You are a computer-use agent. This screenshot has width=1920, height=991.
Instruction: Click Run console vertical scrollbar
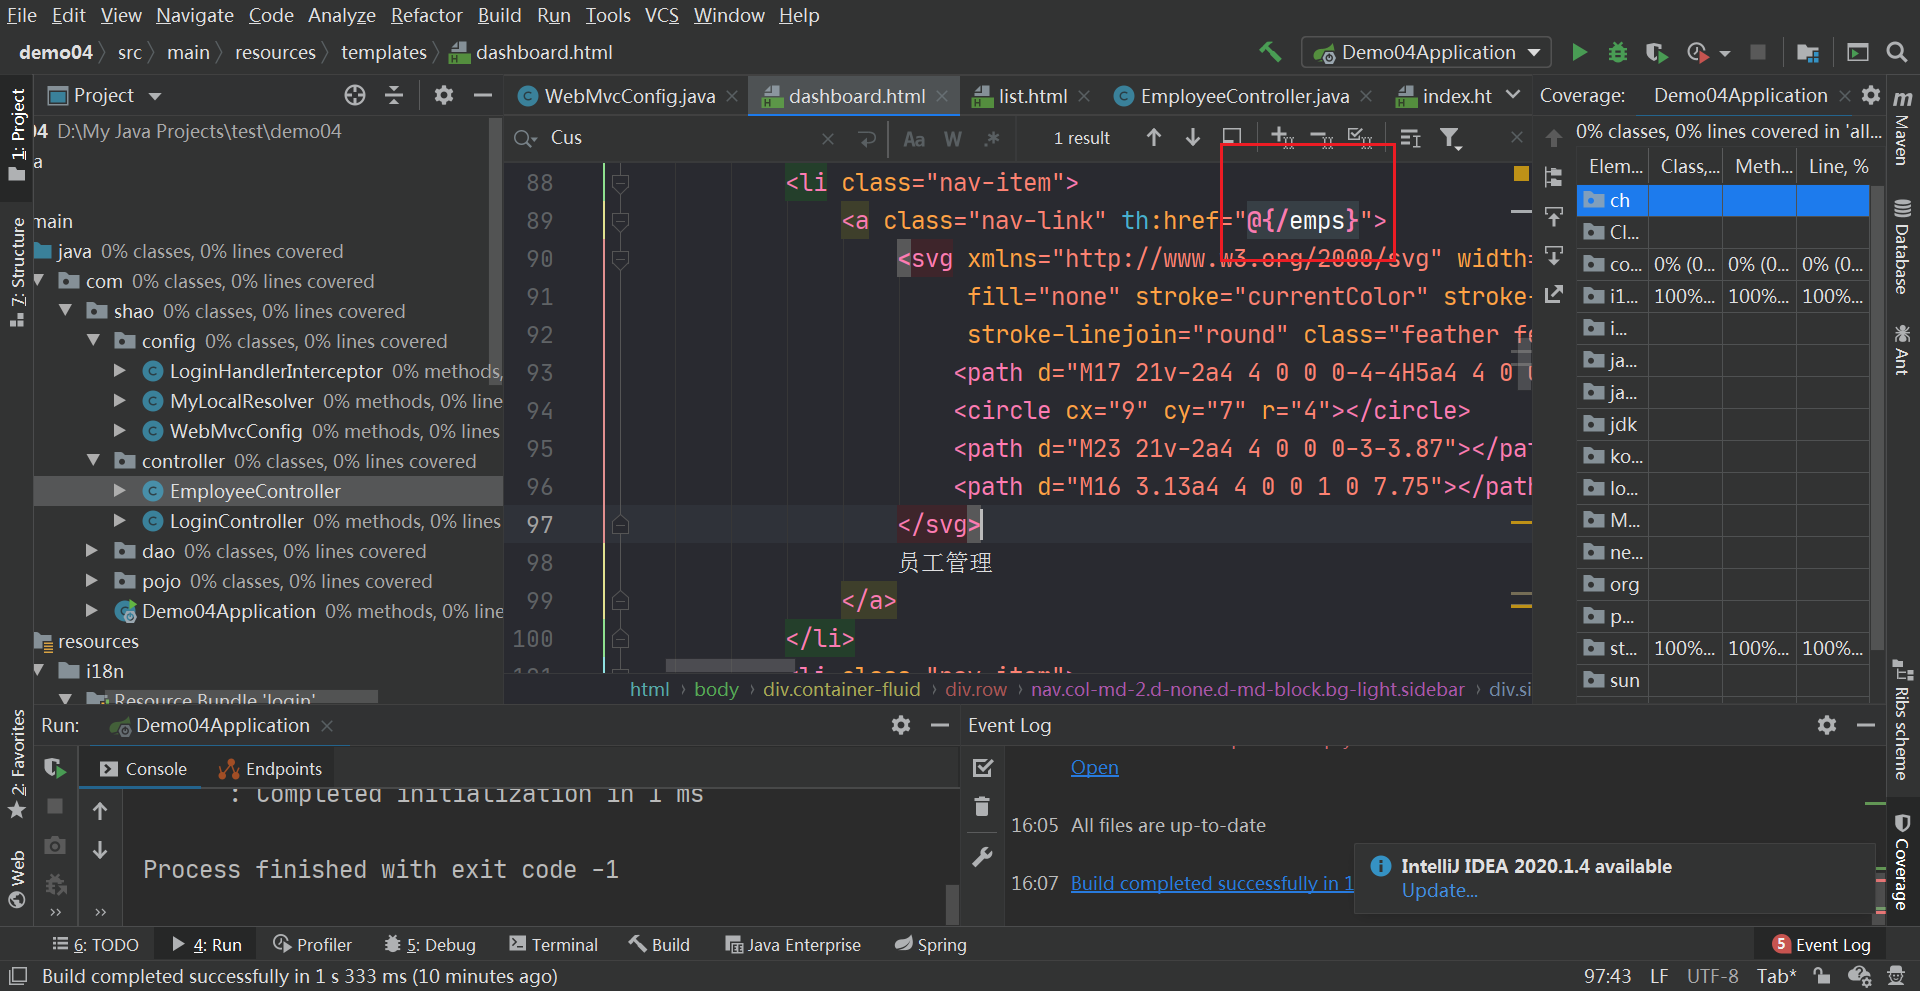pyautogui.click(x=952, y=903)
